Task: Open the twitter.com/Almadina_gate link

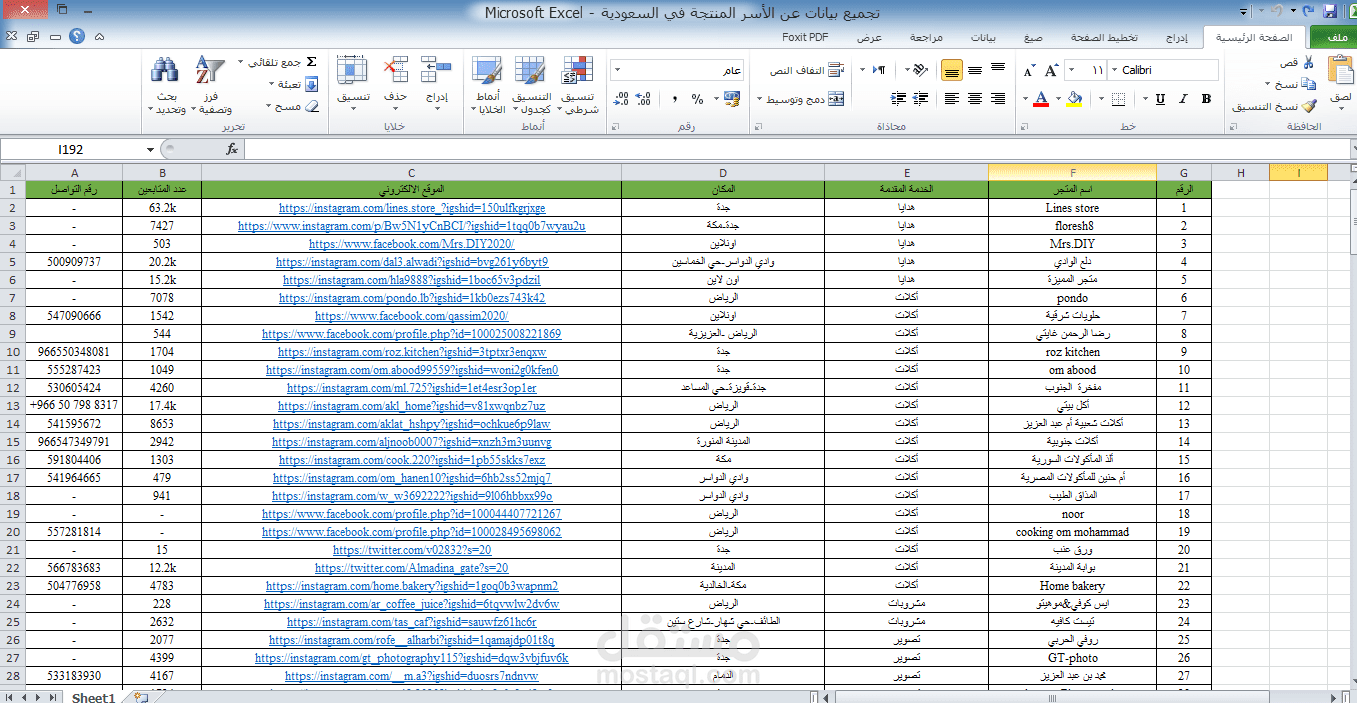Action: [412, 568]
